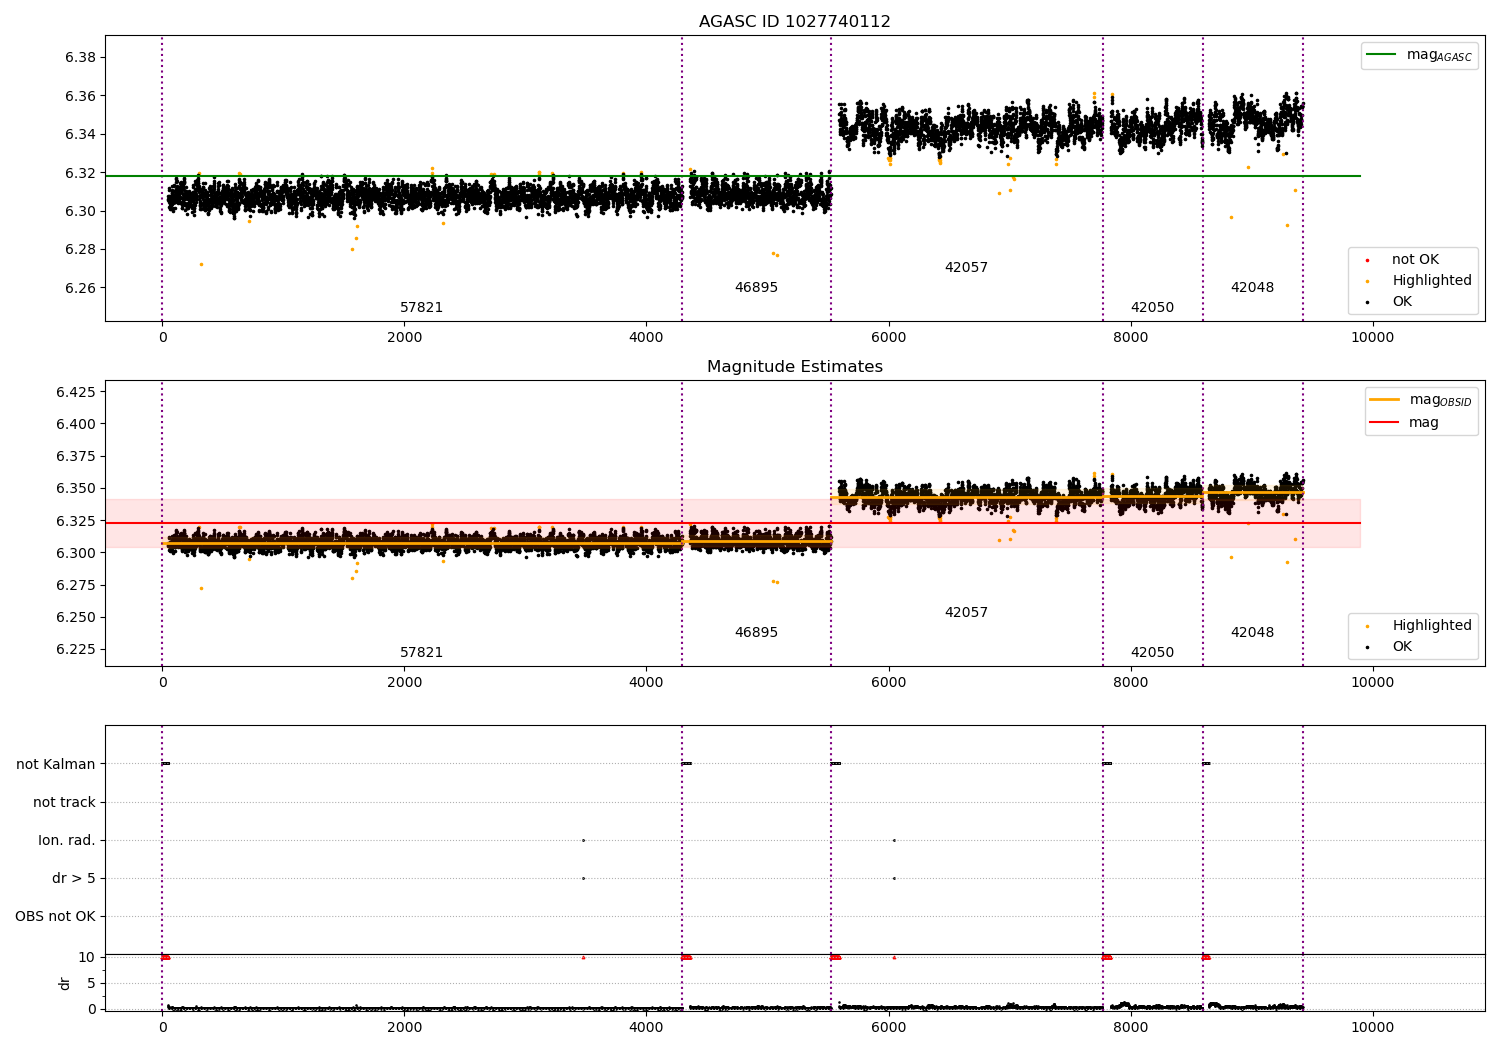Select the orange mag OBSID legend line
The width and height of the screenshot is (1500, 1050).
point(1384,400)
